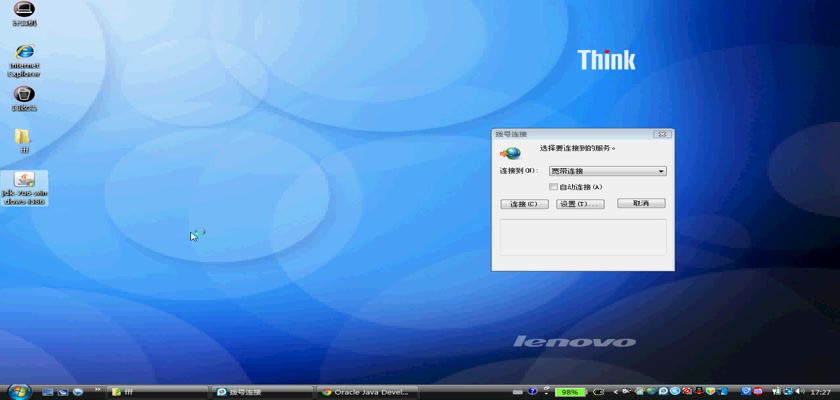Click the red hat tray icon
The image size is (840, 400).
[699, 391]
